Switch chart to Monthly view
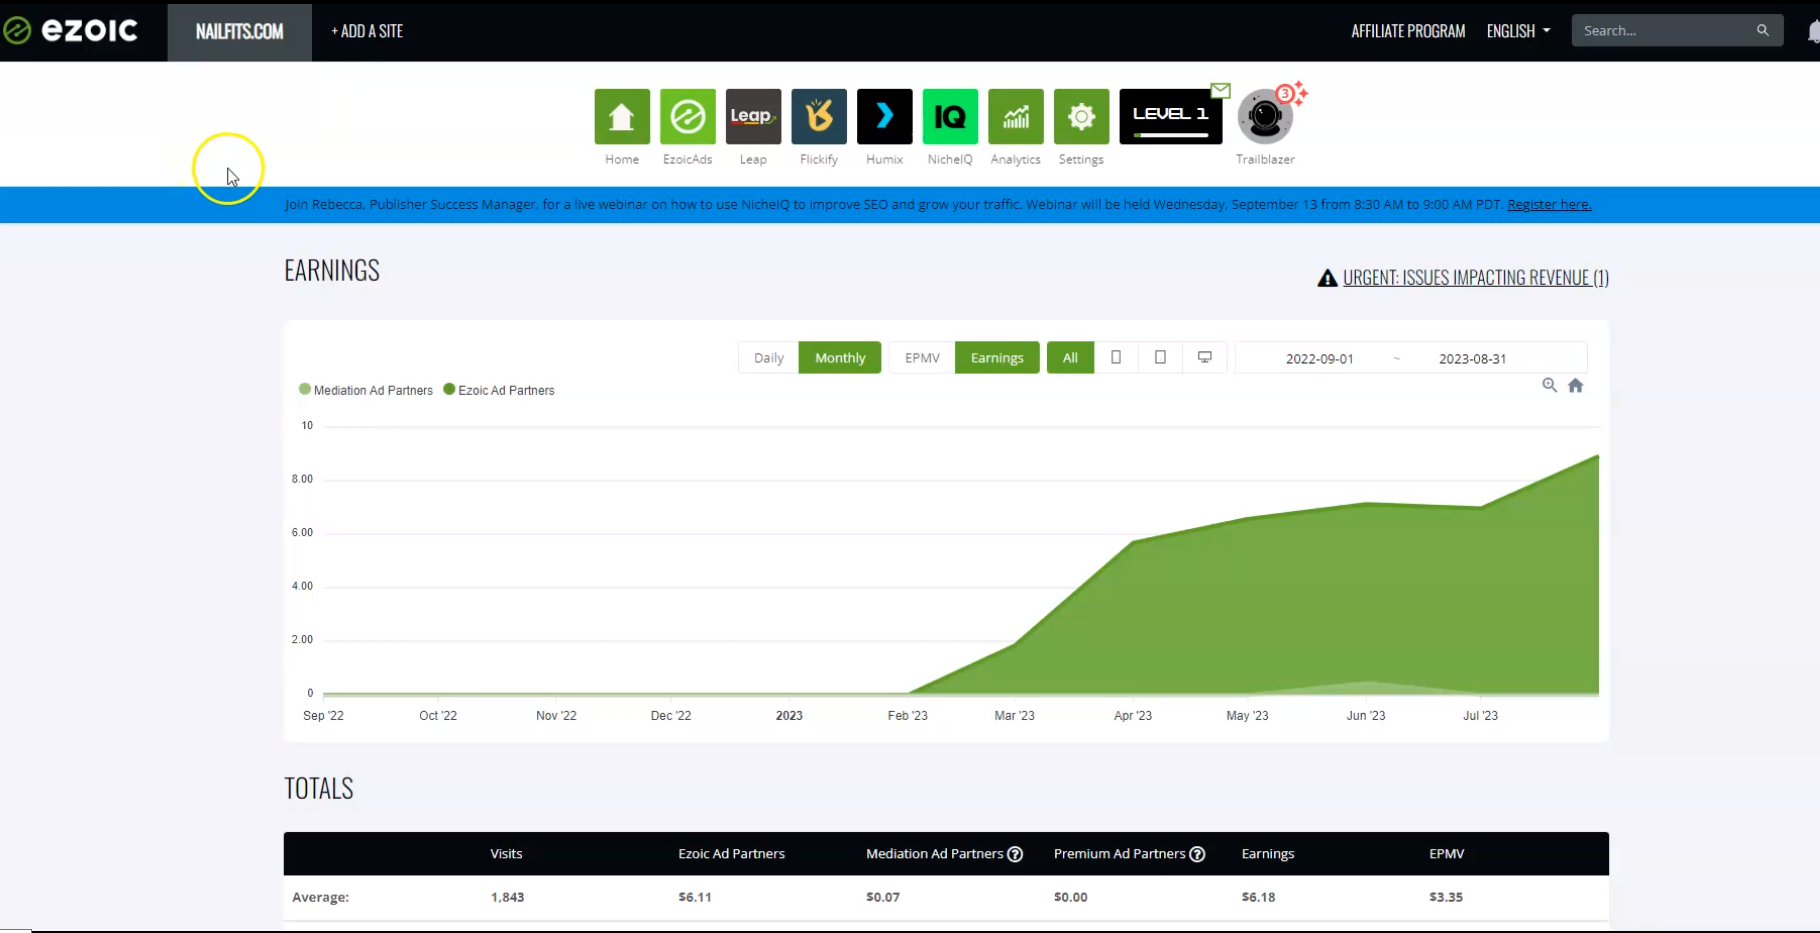The height and width of the screenshot is (933, 1820). tap(840, 357)
